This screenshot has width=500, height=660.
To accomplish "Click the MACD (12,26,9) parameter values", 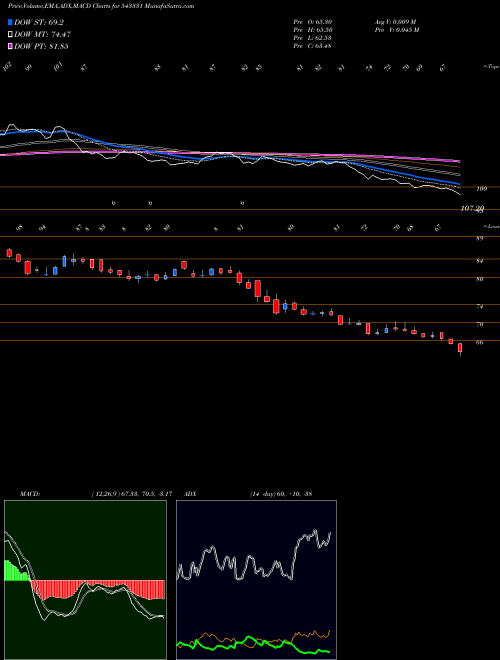I will click(132, 494).
